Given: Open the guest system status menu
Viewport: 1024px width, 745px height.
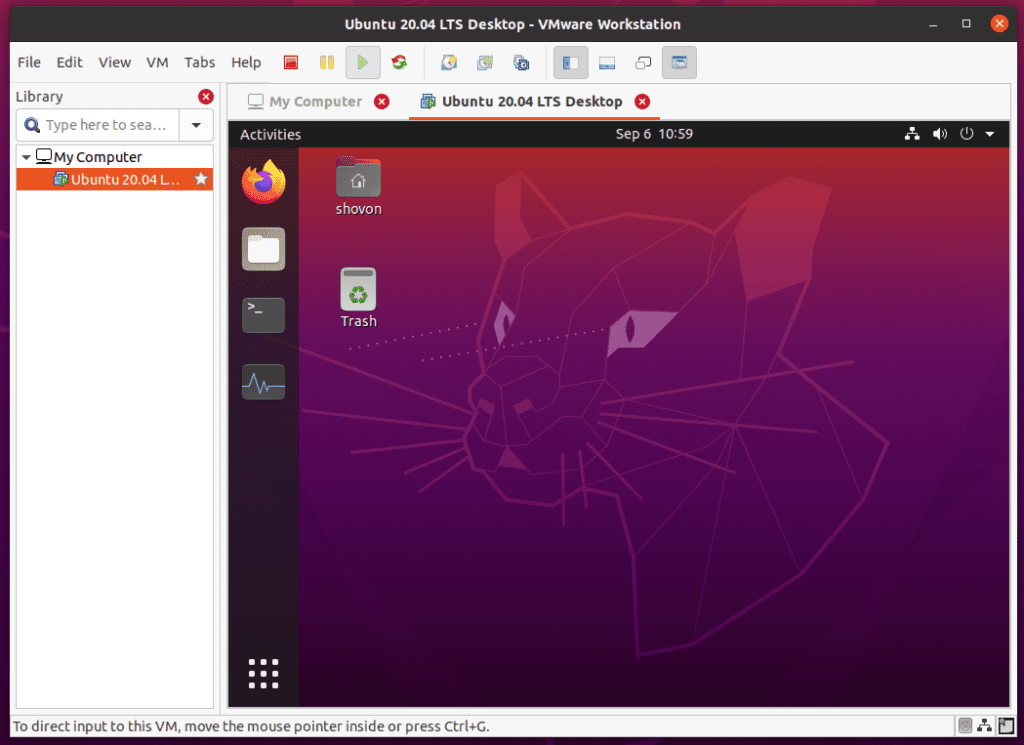Looking at the screenshot, I should coord(990,133).
